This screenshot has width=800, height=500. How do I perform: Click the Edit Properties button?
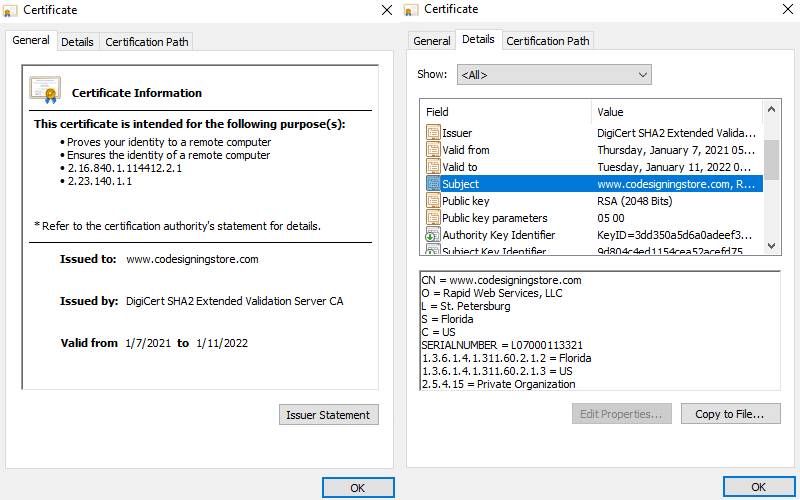click(621, 414)
